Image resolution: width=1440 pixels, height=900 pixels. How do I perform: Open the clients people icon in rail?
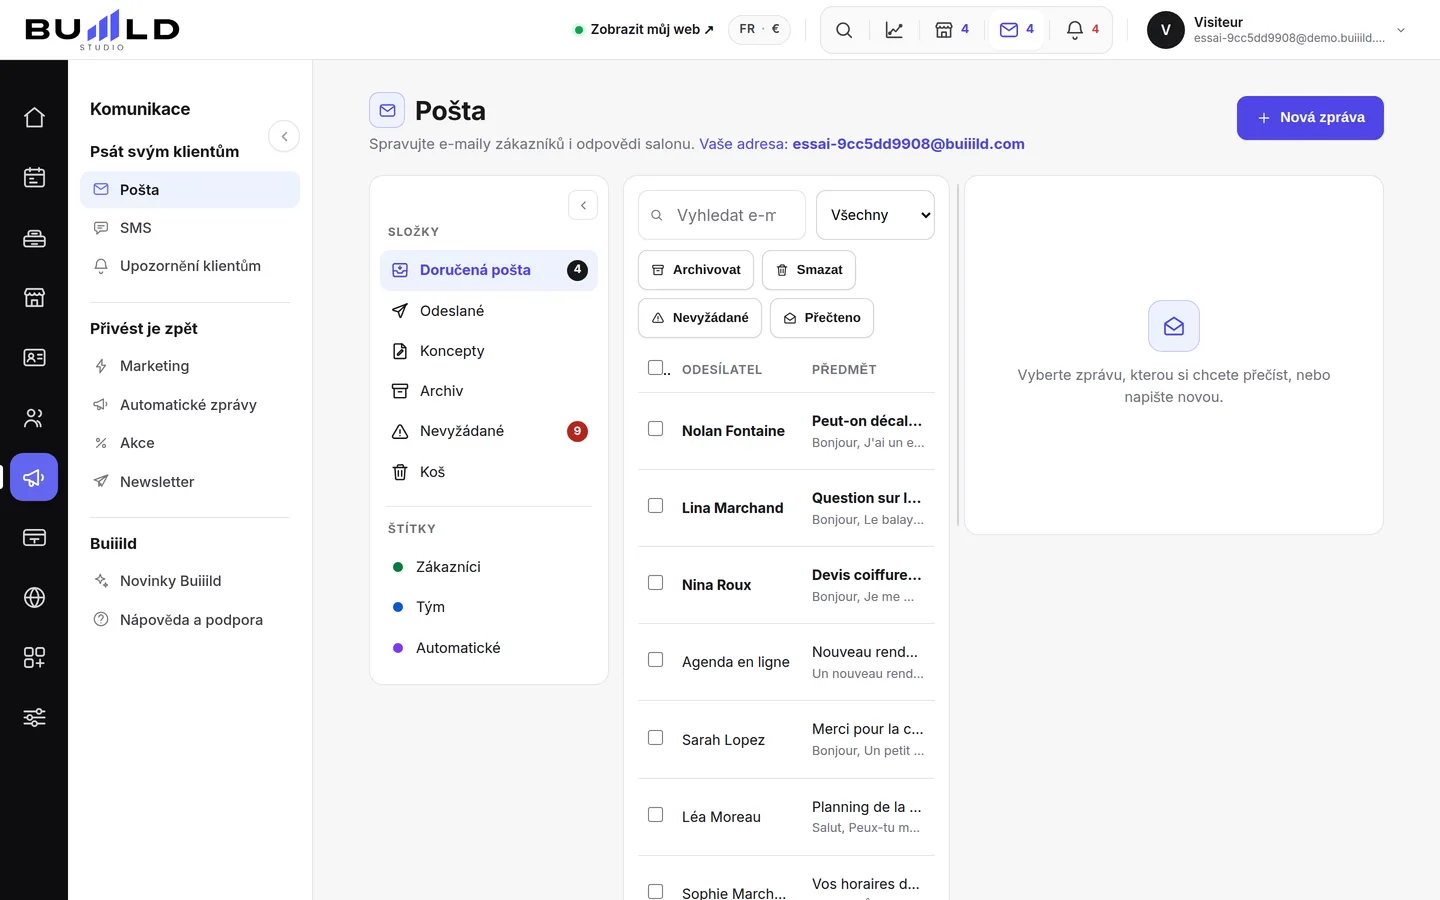pos(34,417)
